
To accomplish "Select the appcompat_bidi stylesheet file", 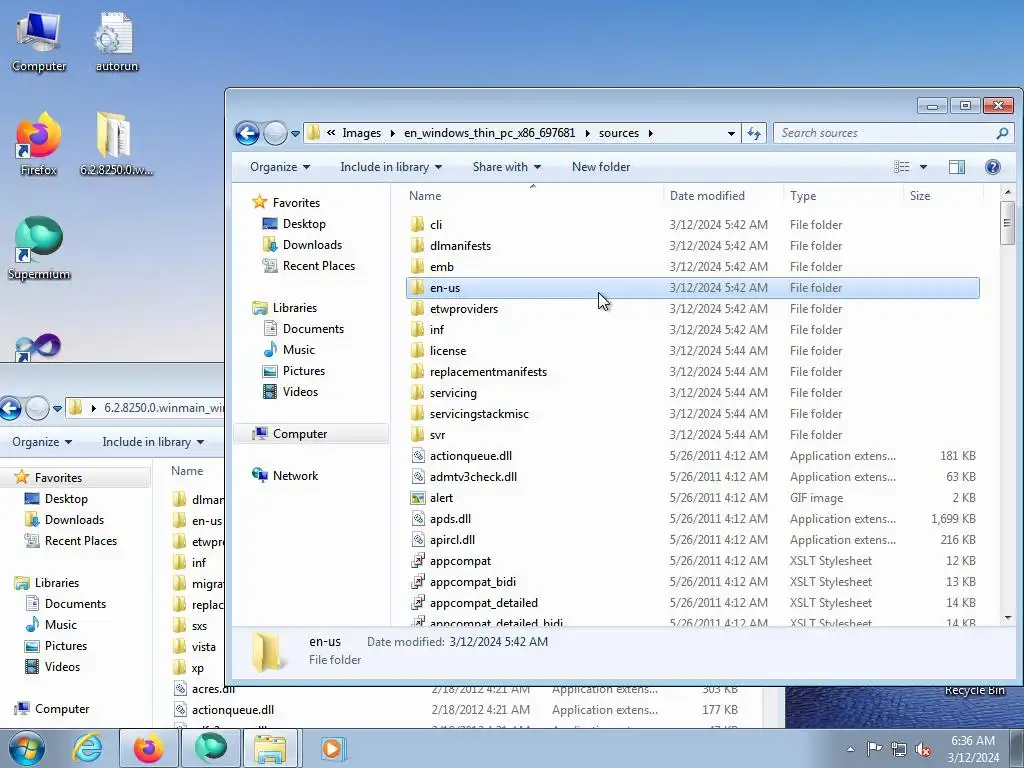I will [x=692, y=582].
